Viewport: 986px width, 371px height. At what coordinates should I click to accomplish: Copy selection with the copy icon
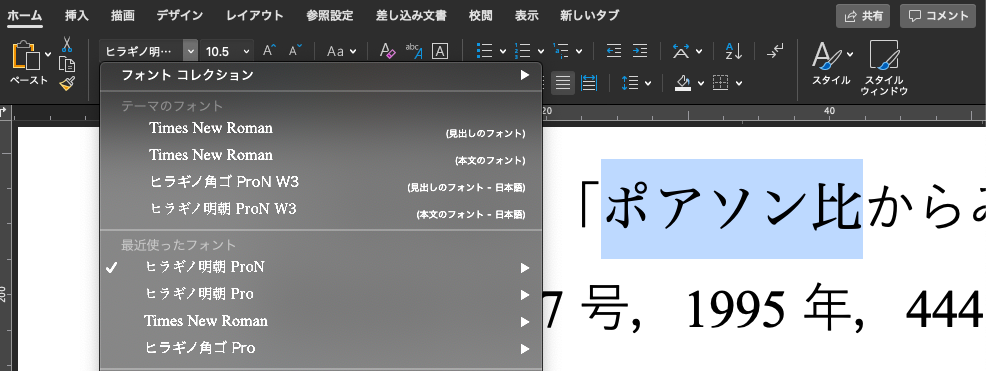[67, 64]
